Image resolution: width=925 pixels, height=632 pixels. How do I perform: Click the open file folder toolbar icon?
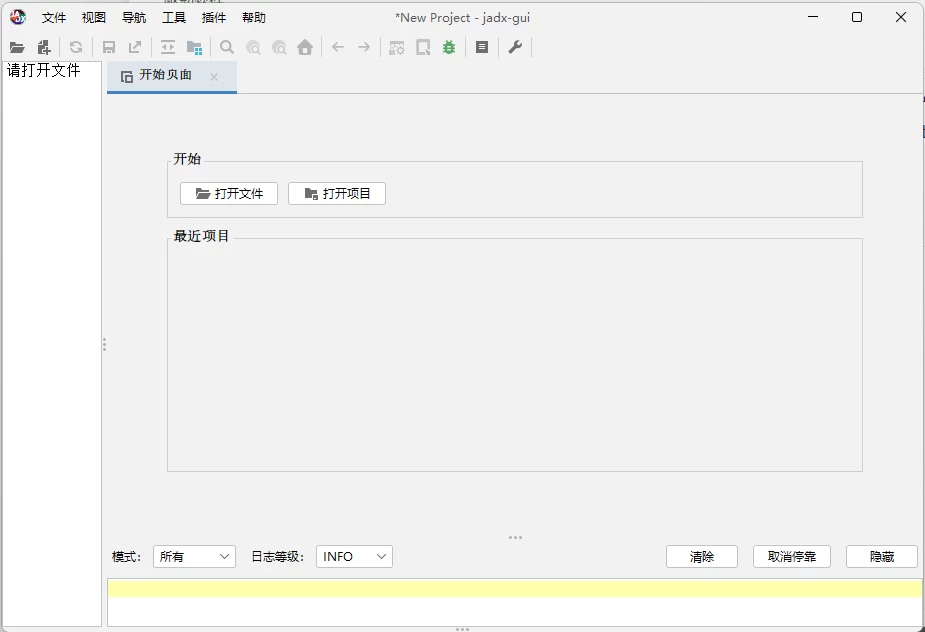pos(17,47)
